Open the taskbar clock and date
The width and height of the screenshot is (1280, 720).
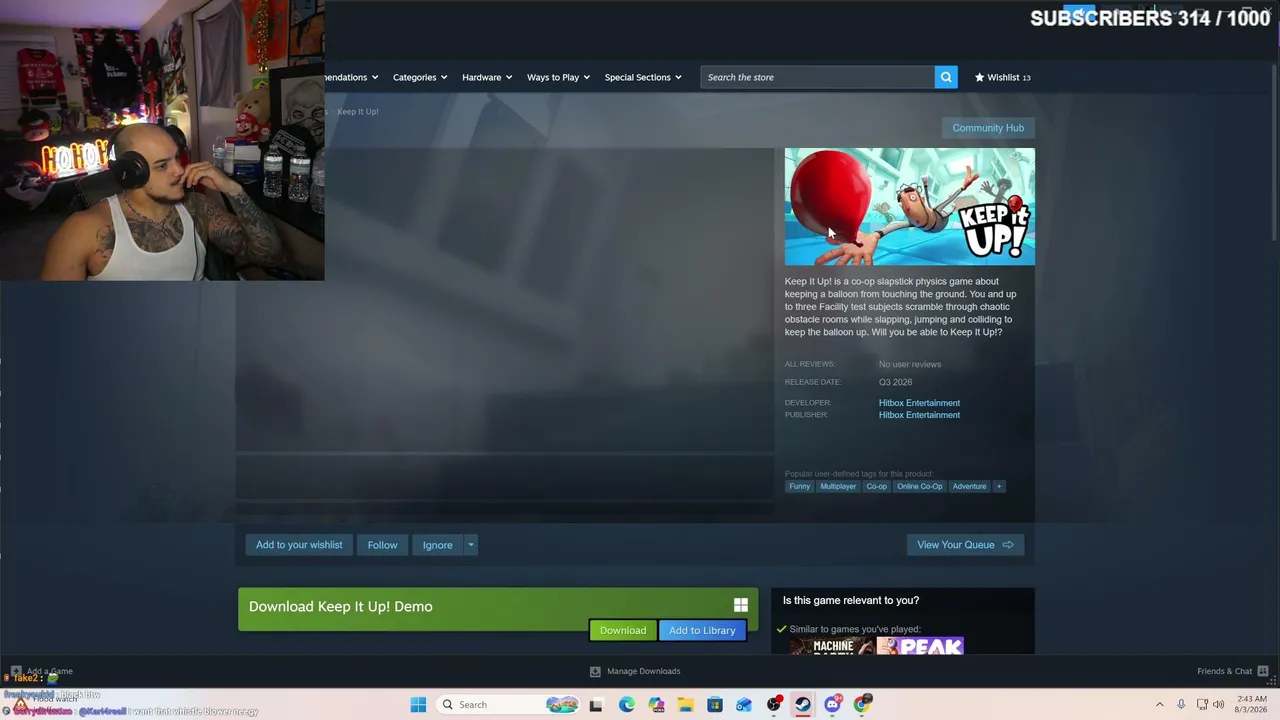pos(1253,704)
